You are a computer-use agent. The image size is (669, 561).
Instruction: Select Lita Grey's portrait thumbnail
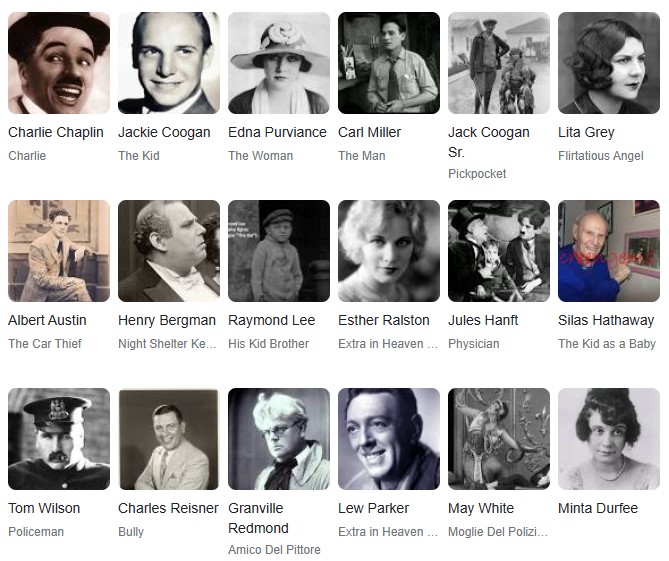[x=609, y=63]
